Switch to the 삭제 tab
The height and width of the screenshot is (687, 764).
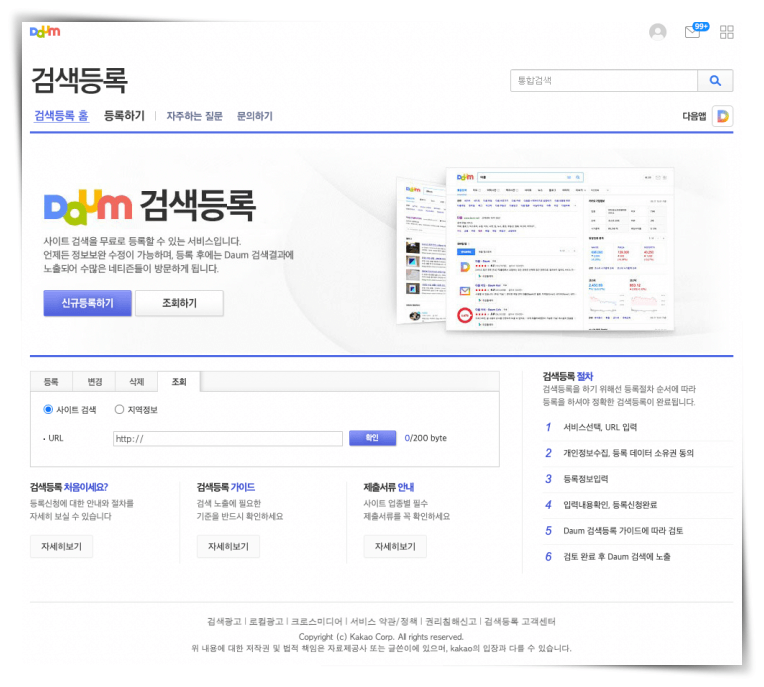point(136,382)
